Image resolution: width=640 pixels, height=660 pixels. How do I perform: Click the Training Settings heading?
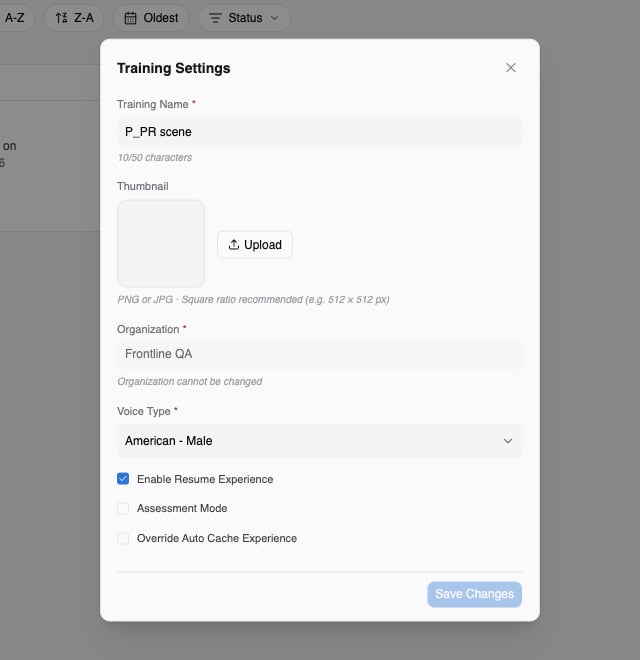173,68
